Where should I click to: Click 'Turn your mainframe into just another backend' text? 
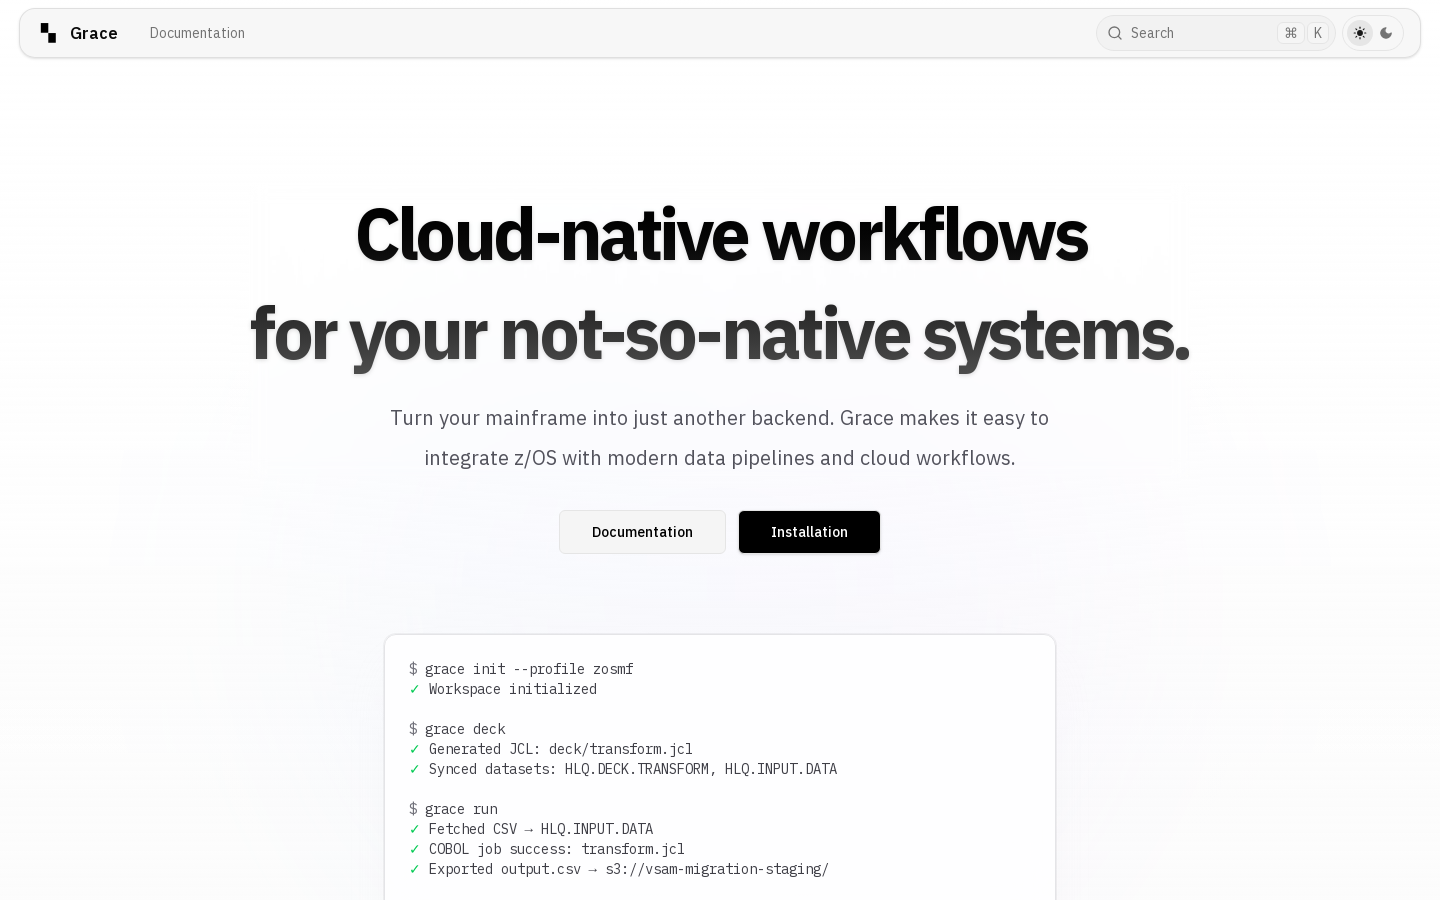pyautogui.click(x=612, y=418)
